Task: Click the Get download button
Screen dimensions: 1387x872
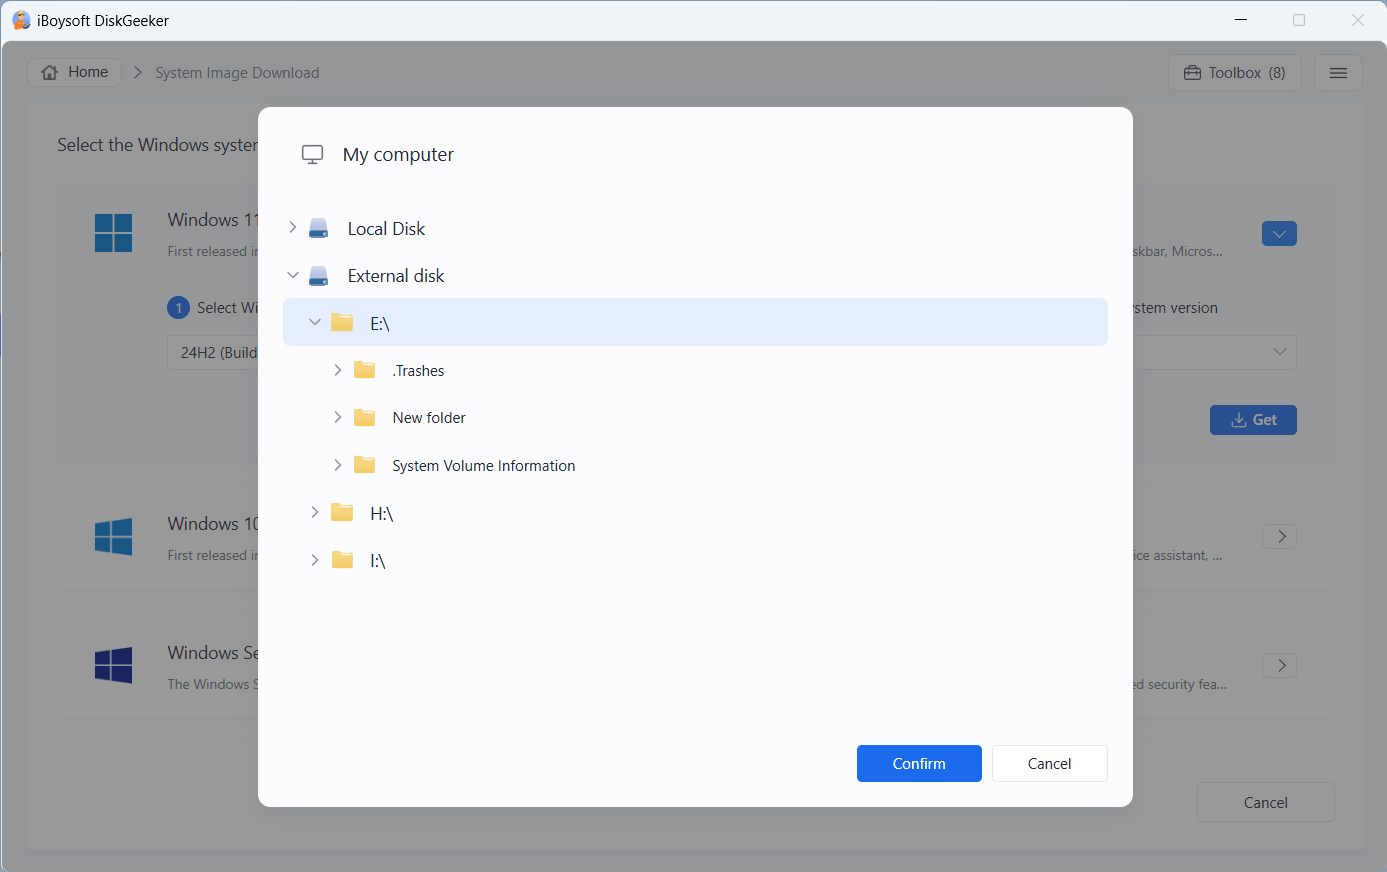Action: pyautogui.click(x=1253, y=420)
